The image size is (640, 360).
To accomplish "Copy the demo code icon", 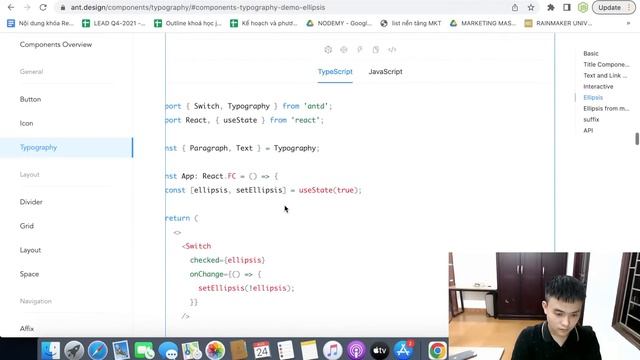I will pyautogui.click(x=376, y=50).
